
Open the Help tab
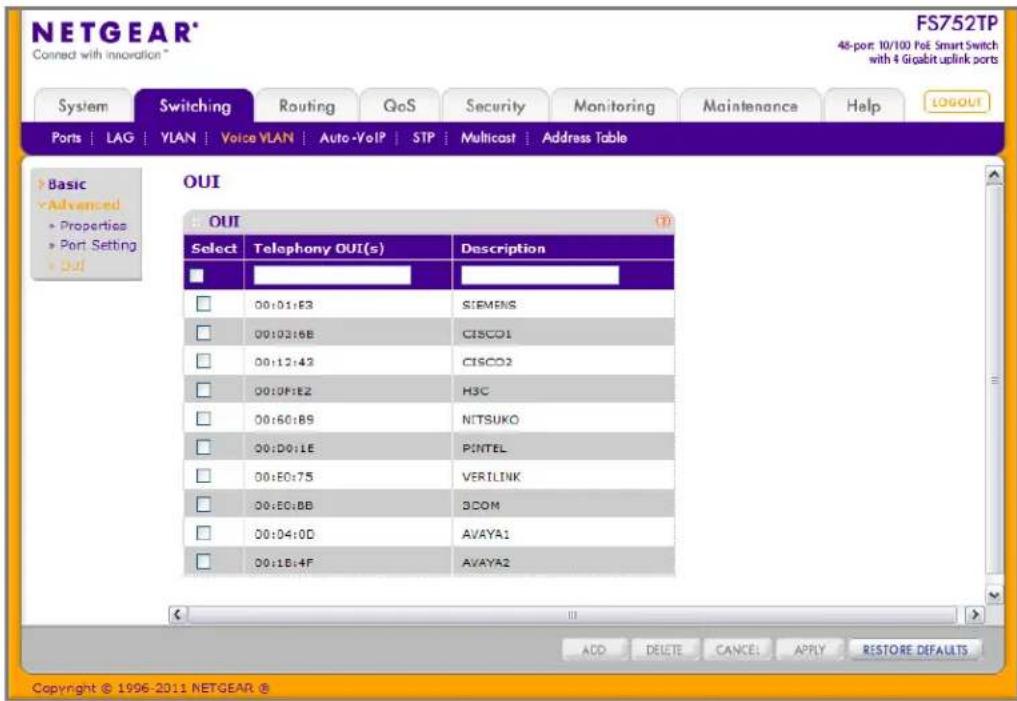863,106
